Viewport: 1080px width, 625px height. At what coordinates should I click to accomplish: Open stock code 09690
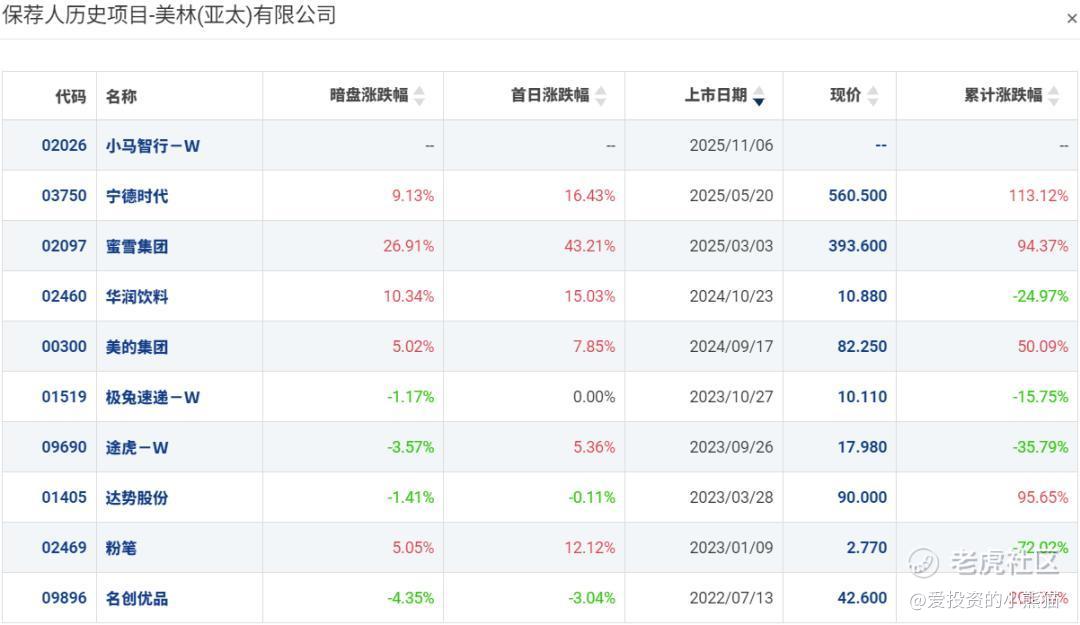pyautogui.click(x=64, y=447)
